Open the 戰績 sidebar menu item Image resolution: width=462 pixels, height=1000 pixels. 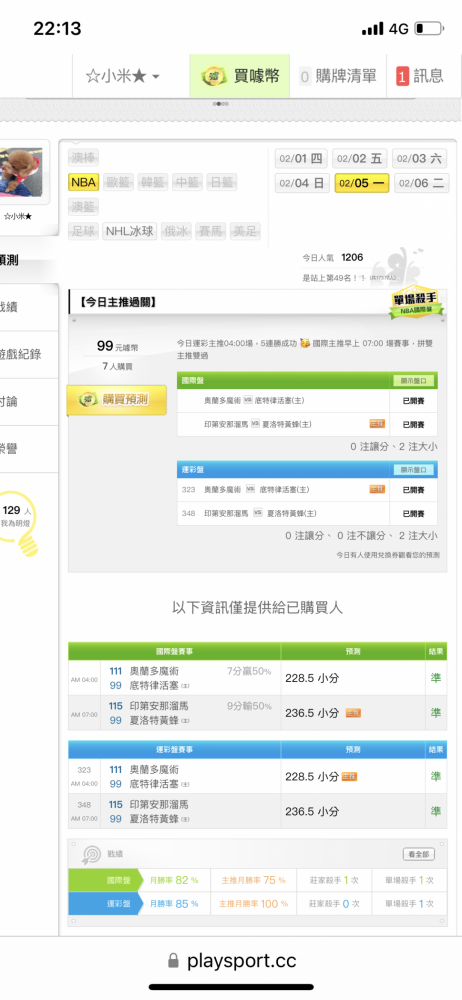pyautogui.click(x=29, y=307)
